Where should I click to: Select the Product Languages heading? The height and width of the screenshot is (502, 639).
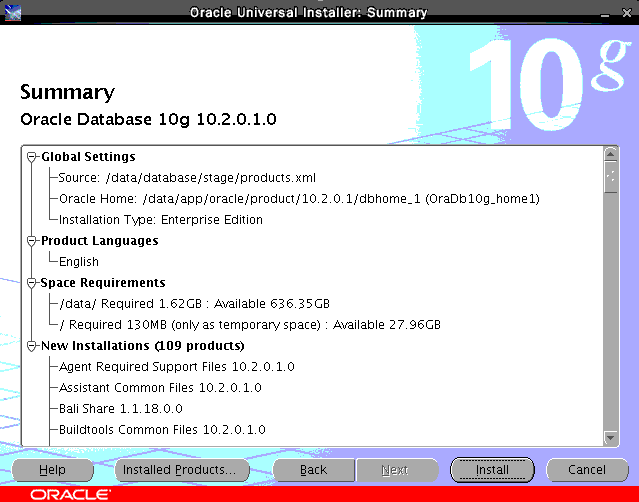tap(100, 241)
